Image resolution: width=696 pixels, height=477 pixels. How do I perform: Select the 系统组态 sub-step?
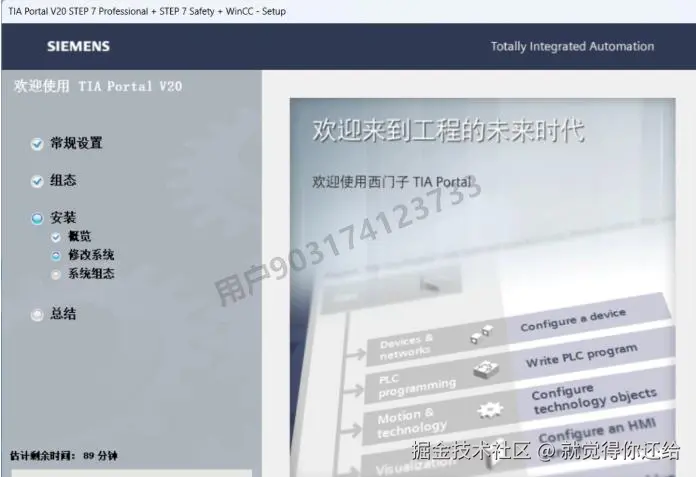[x=91, y=273]
